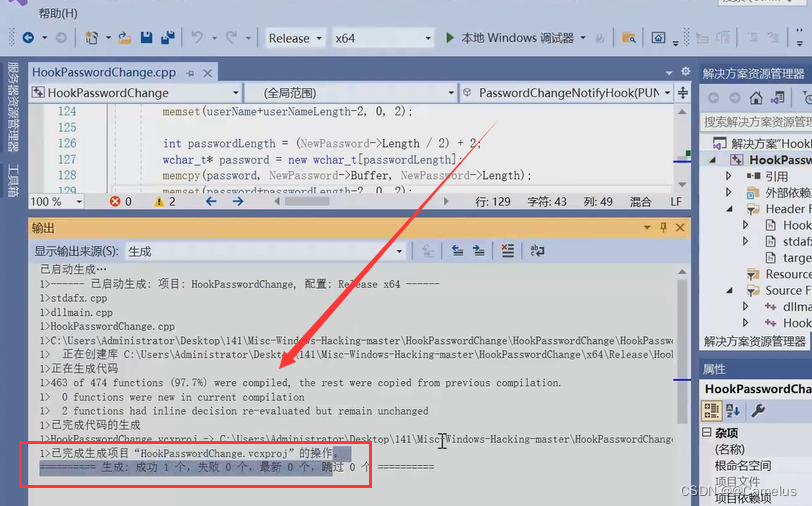Toggle auto-hide pin on 输出 panel

[663, 227]
